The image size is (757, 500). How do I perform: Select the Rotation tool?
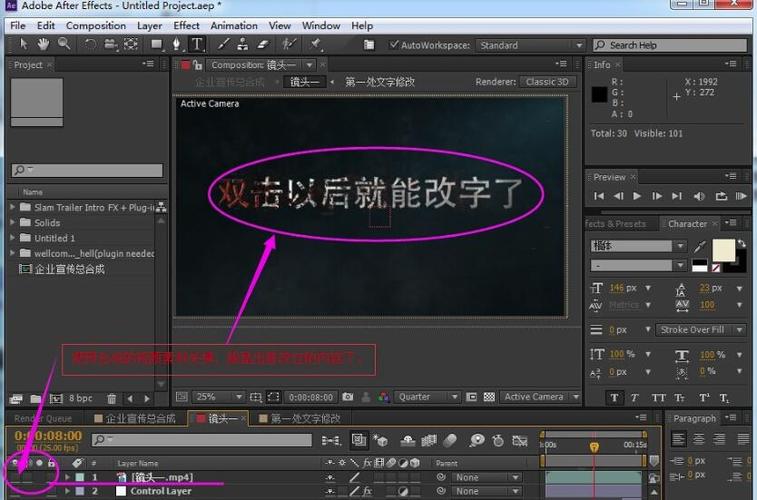point(90,44)
